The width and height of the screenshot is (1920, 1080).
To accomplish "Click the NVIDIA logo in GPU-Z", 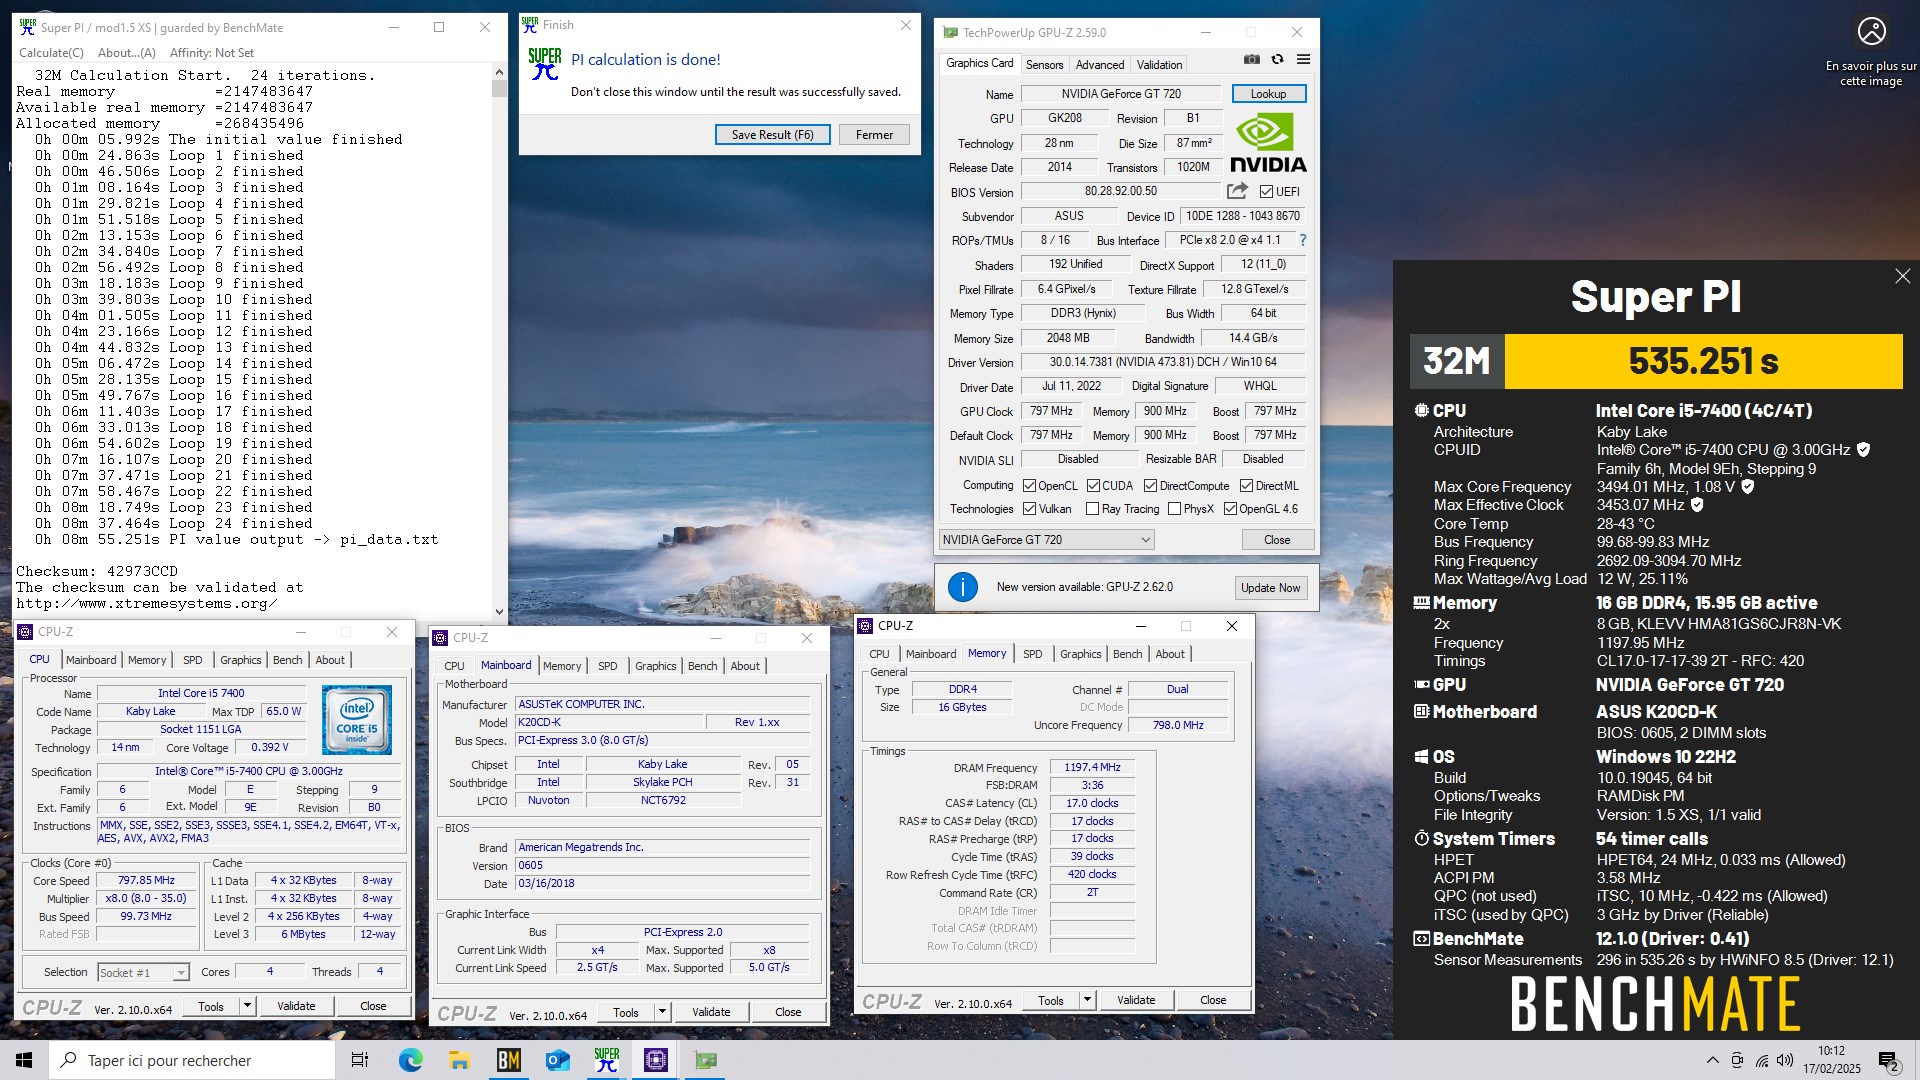I will click(x=1267, y=143).
